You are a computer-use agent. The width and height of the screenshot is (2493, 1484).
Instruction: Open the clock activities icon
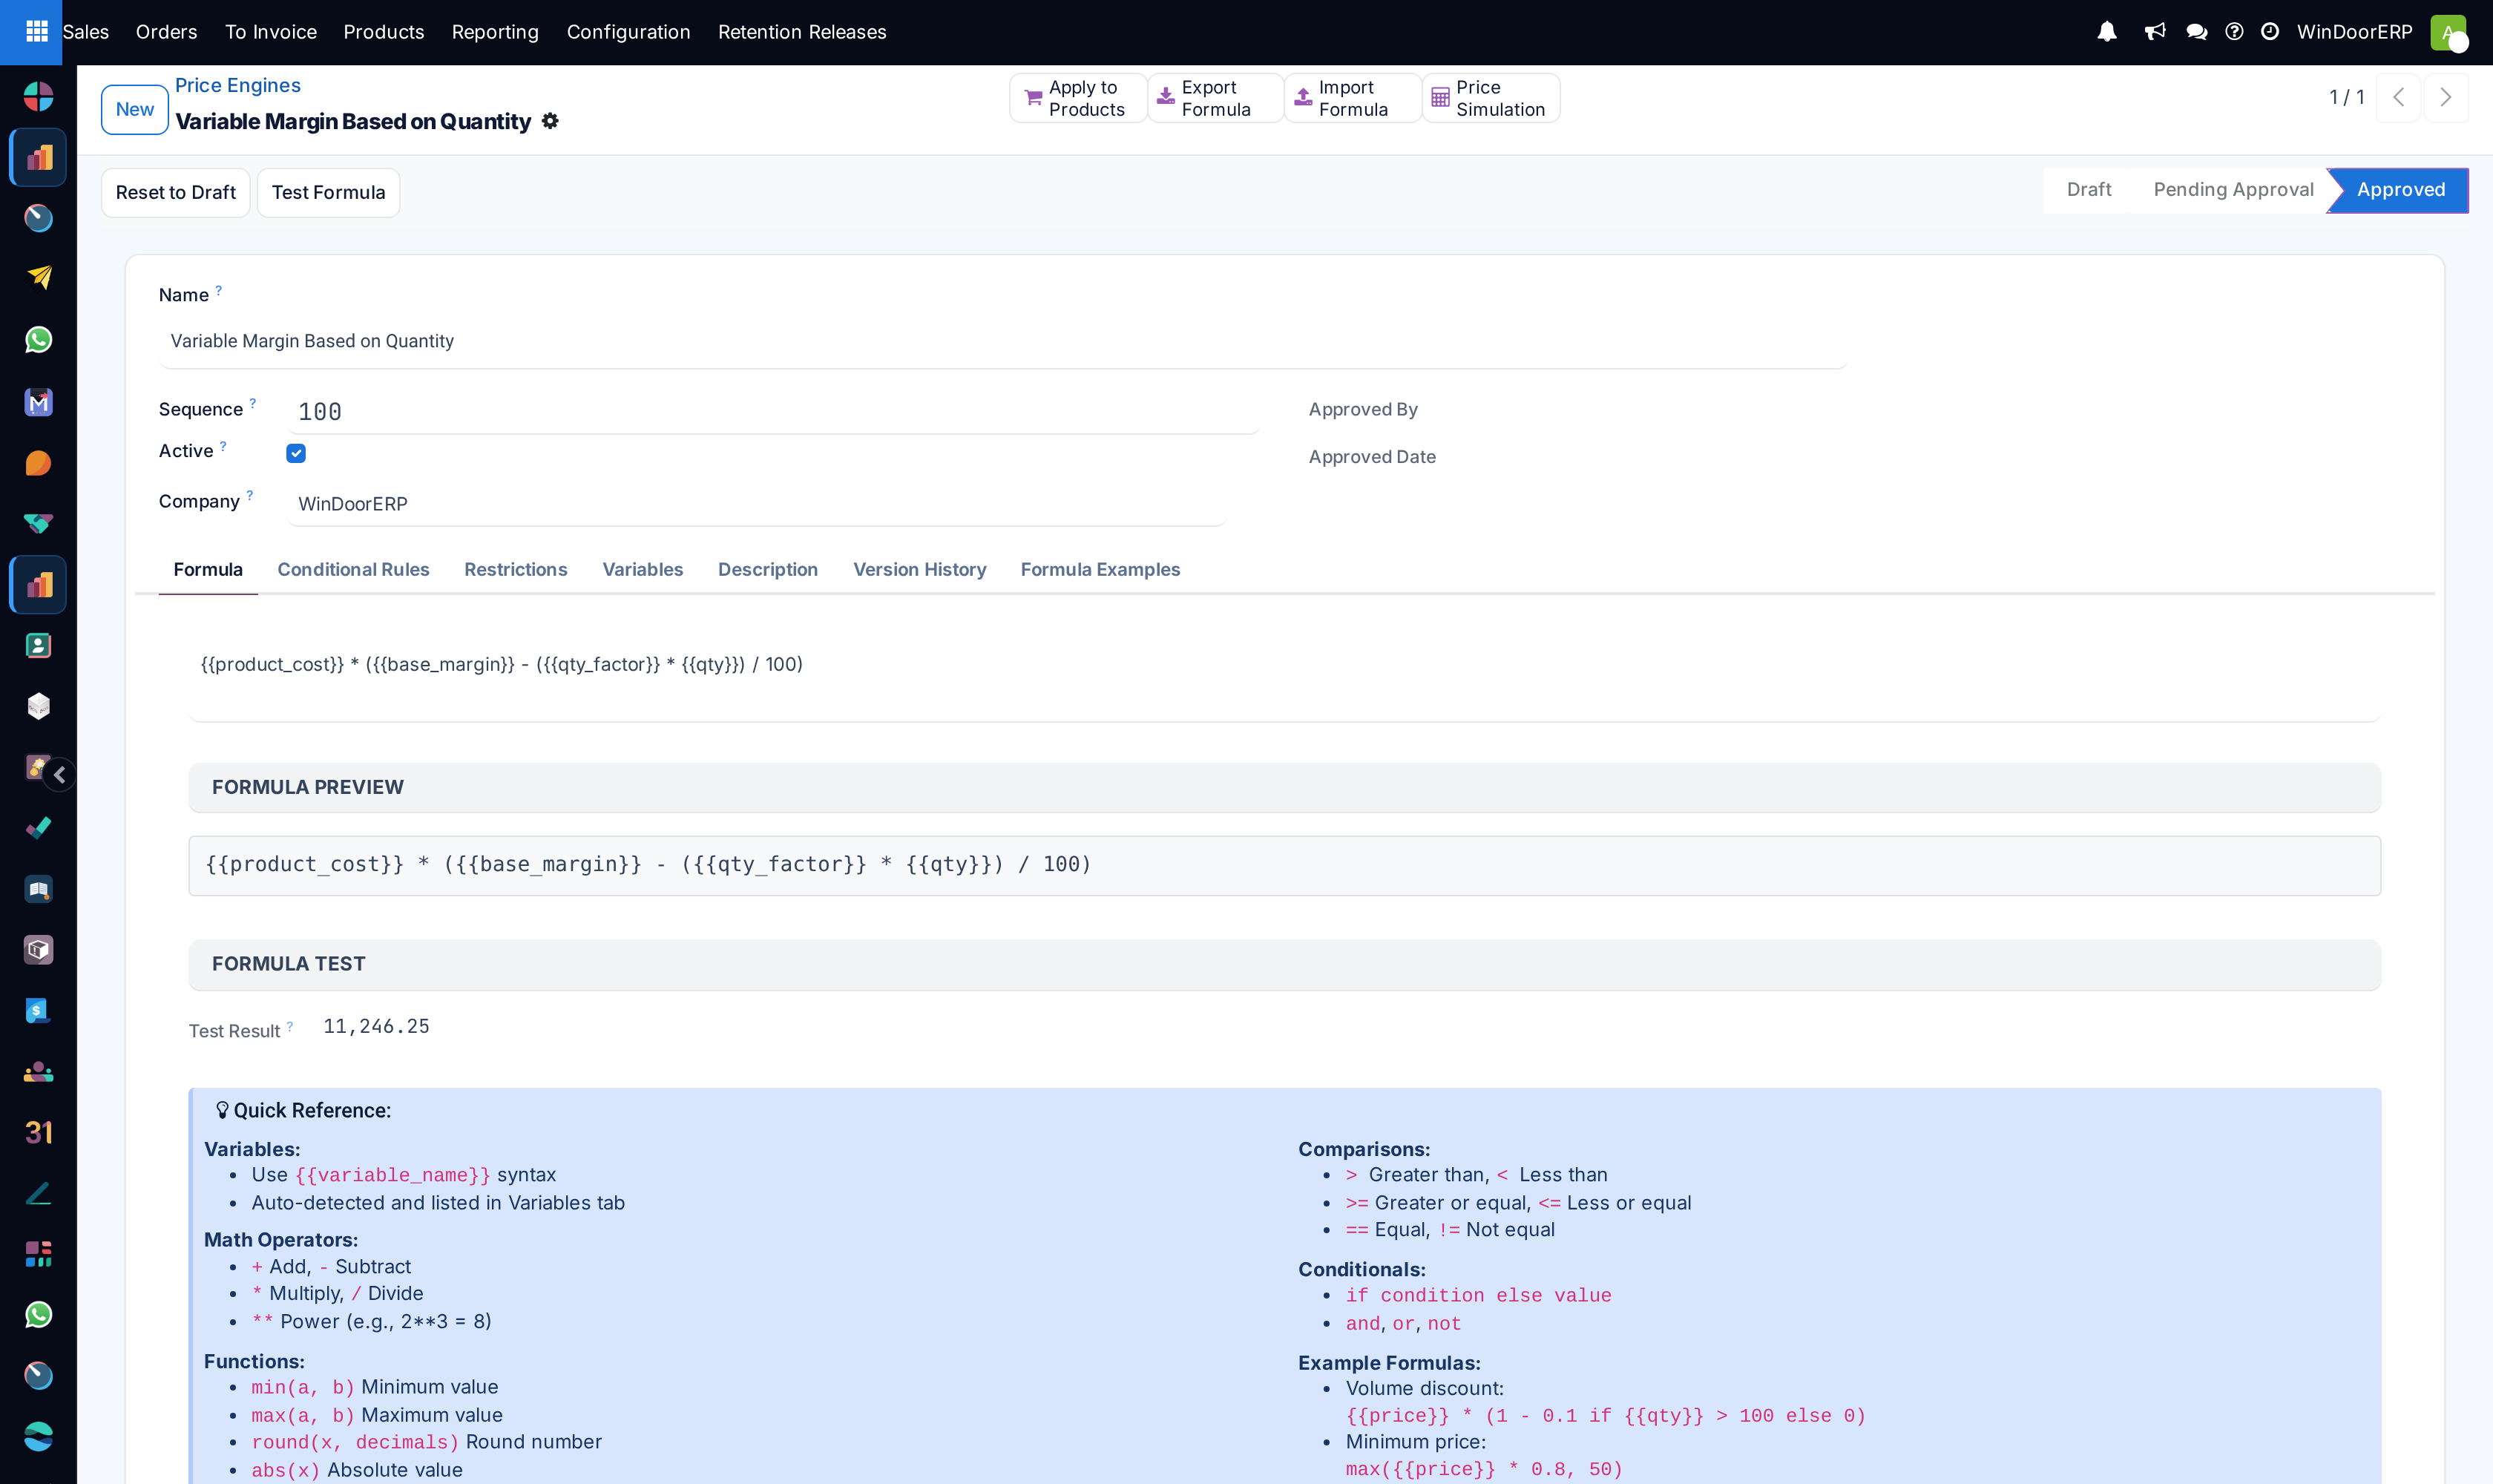[x=2270, y=32]
